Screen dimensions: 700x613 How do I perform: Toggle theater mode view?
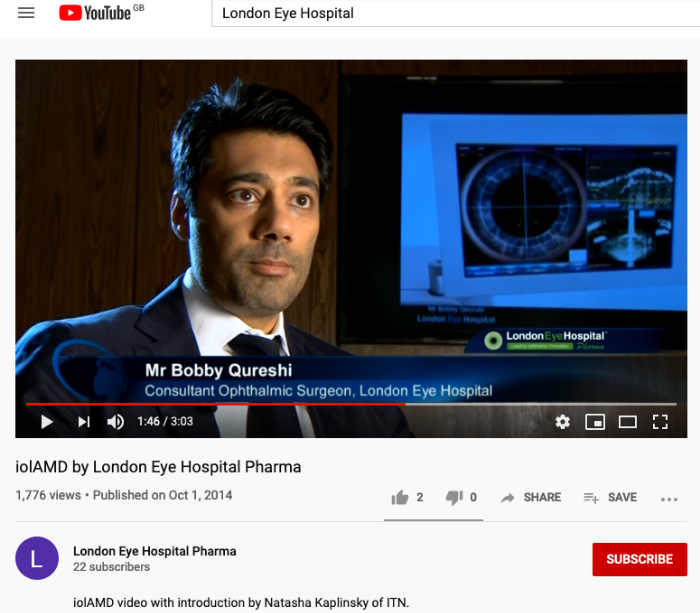(x=628, y=422)
